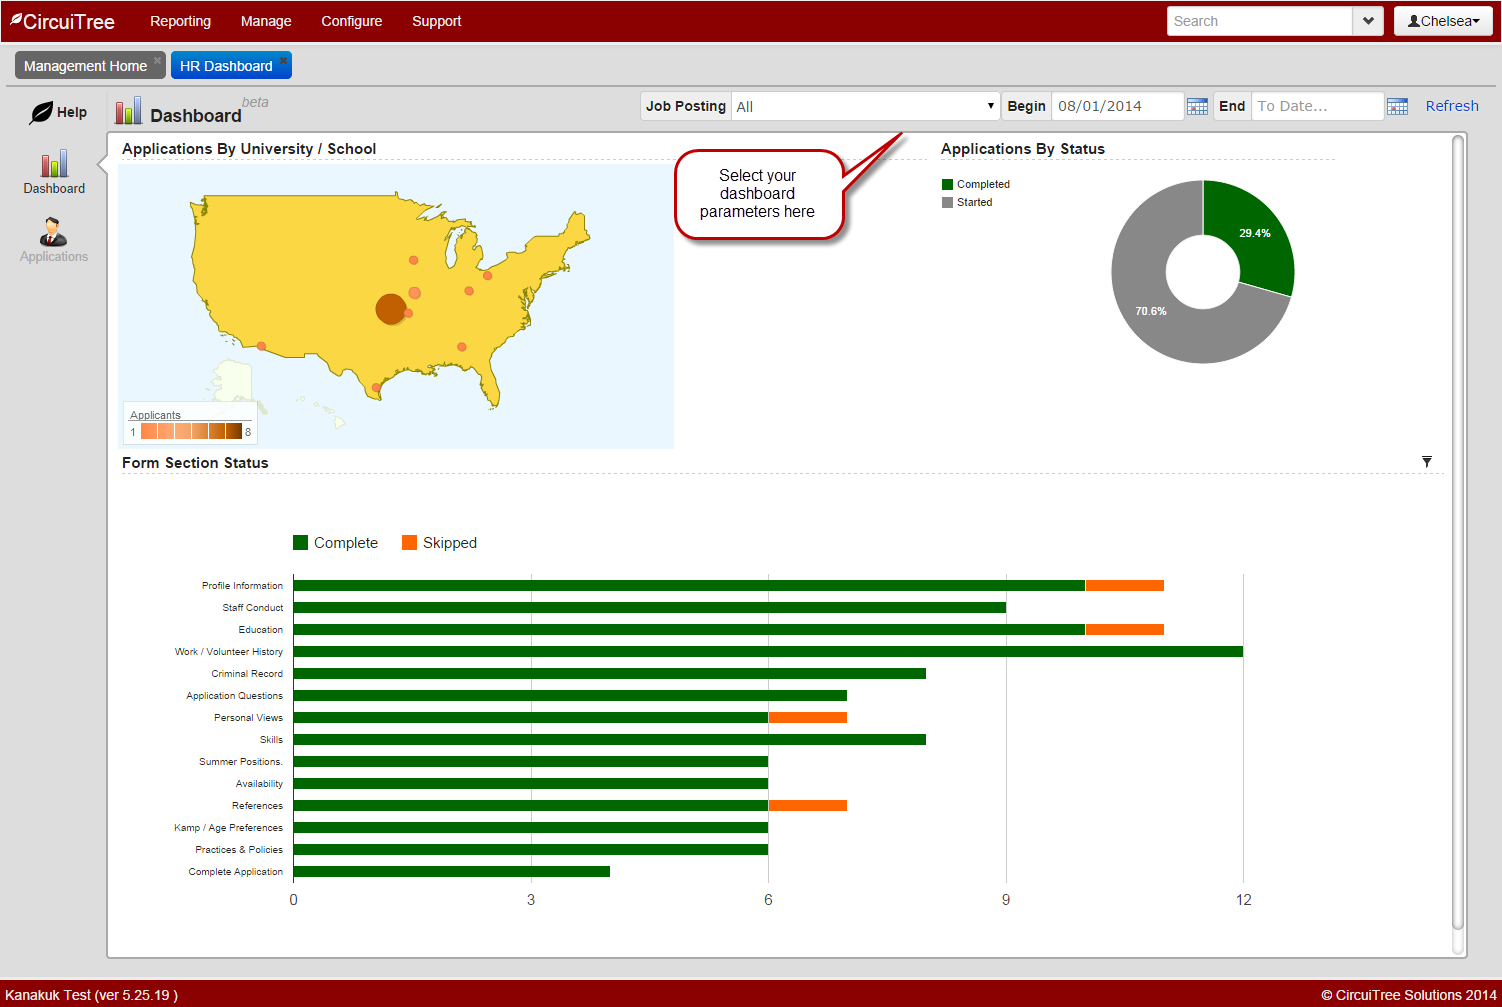Open Applications sidebar person icon
Viewport: 1502px width, 1007px height.
pos(53,233)
